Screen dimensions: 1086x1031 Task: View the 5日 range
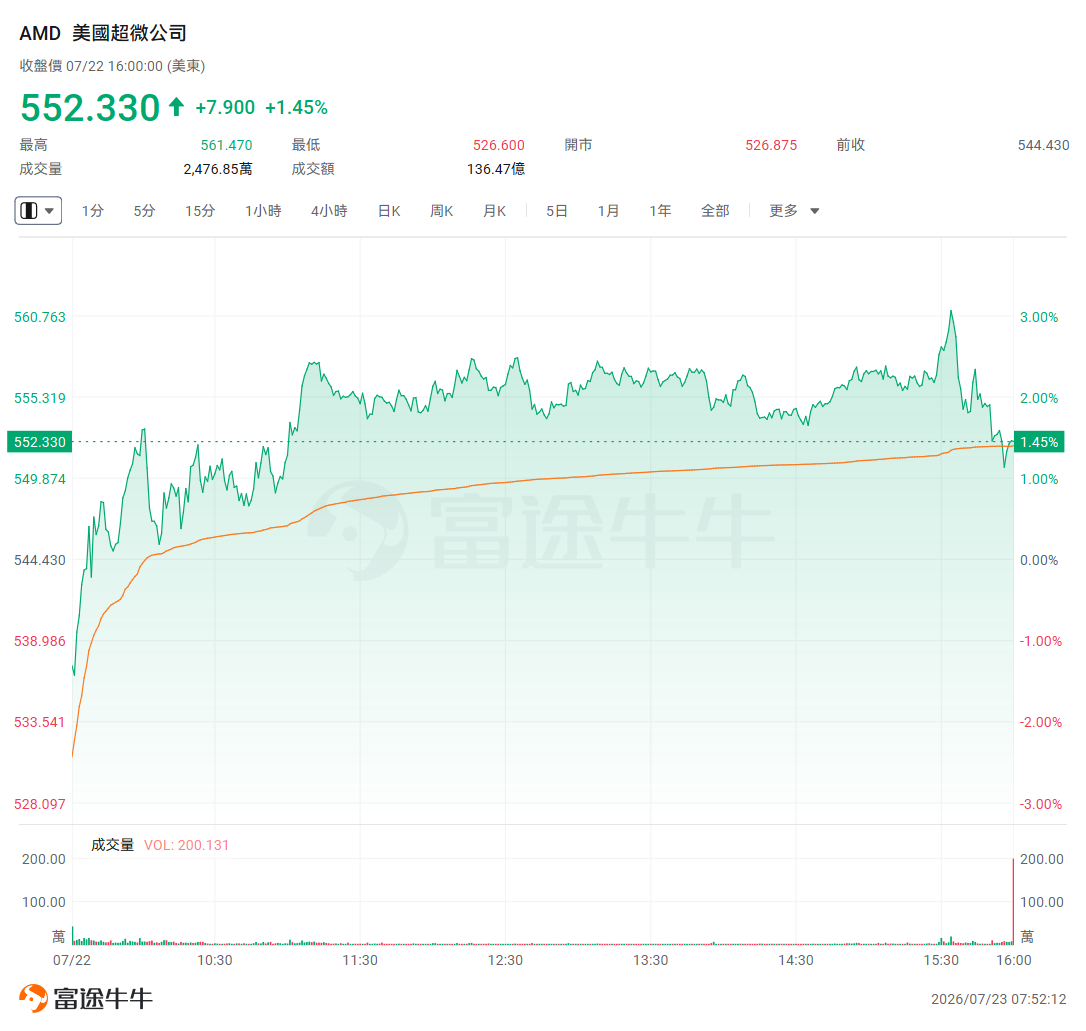(556, 210)
